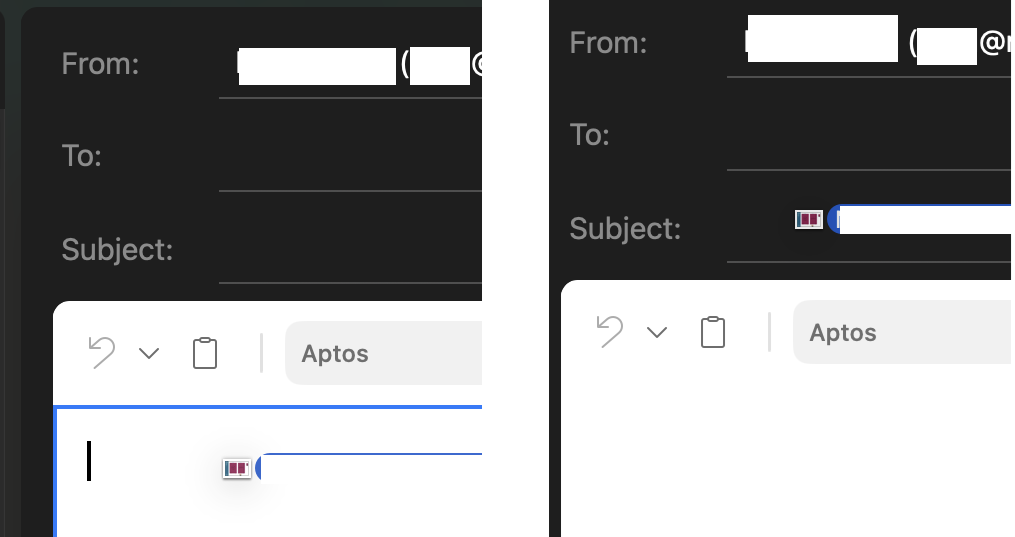Click the empty Subject field in left window
Image resolution: width=1015 pixels, height=537 pixels.
point(350,250)
